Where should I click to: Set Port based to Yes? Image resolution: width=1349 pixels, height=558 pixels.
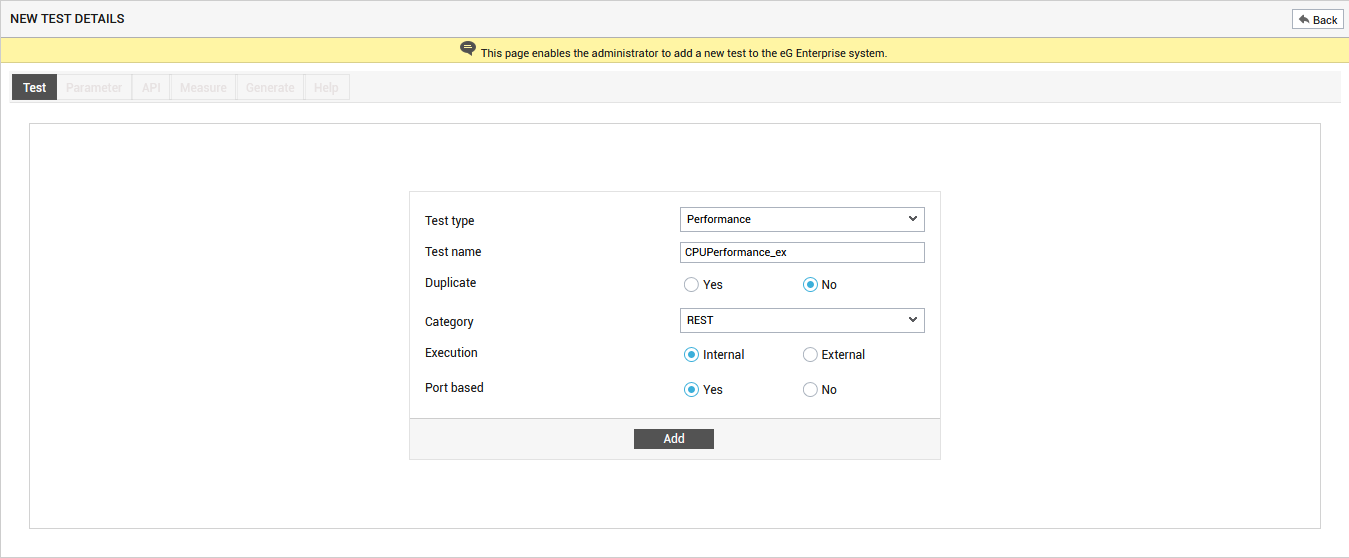691,390
